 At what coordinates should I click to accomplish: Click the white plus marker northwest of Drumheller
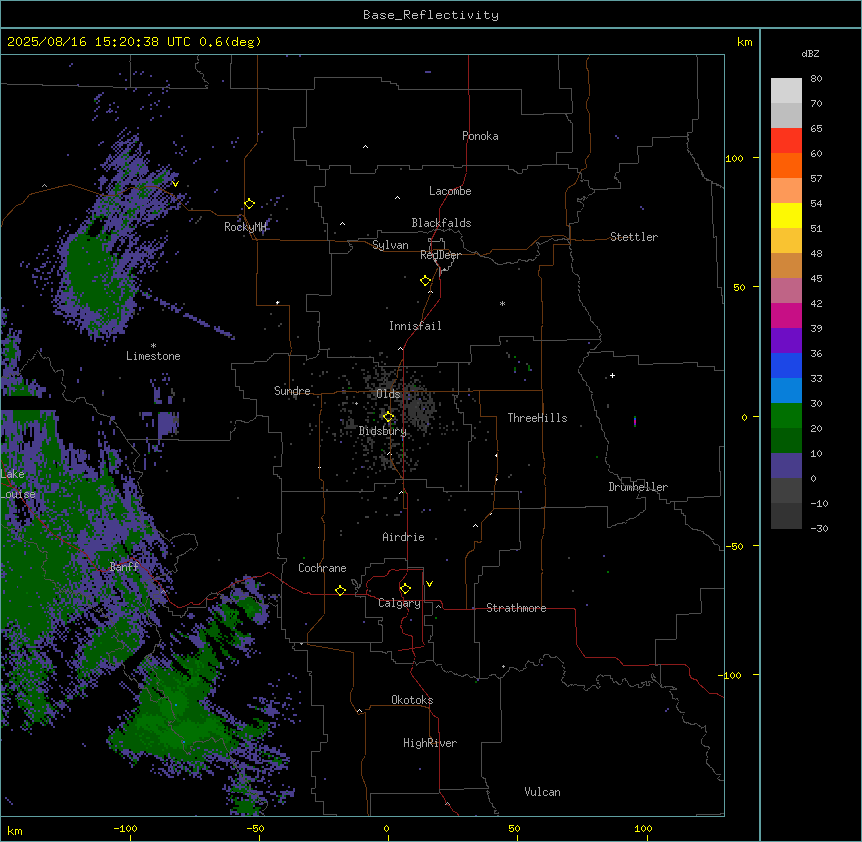(612, 375)
